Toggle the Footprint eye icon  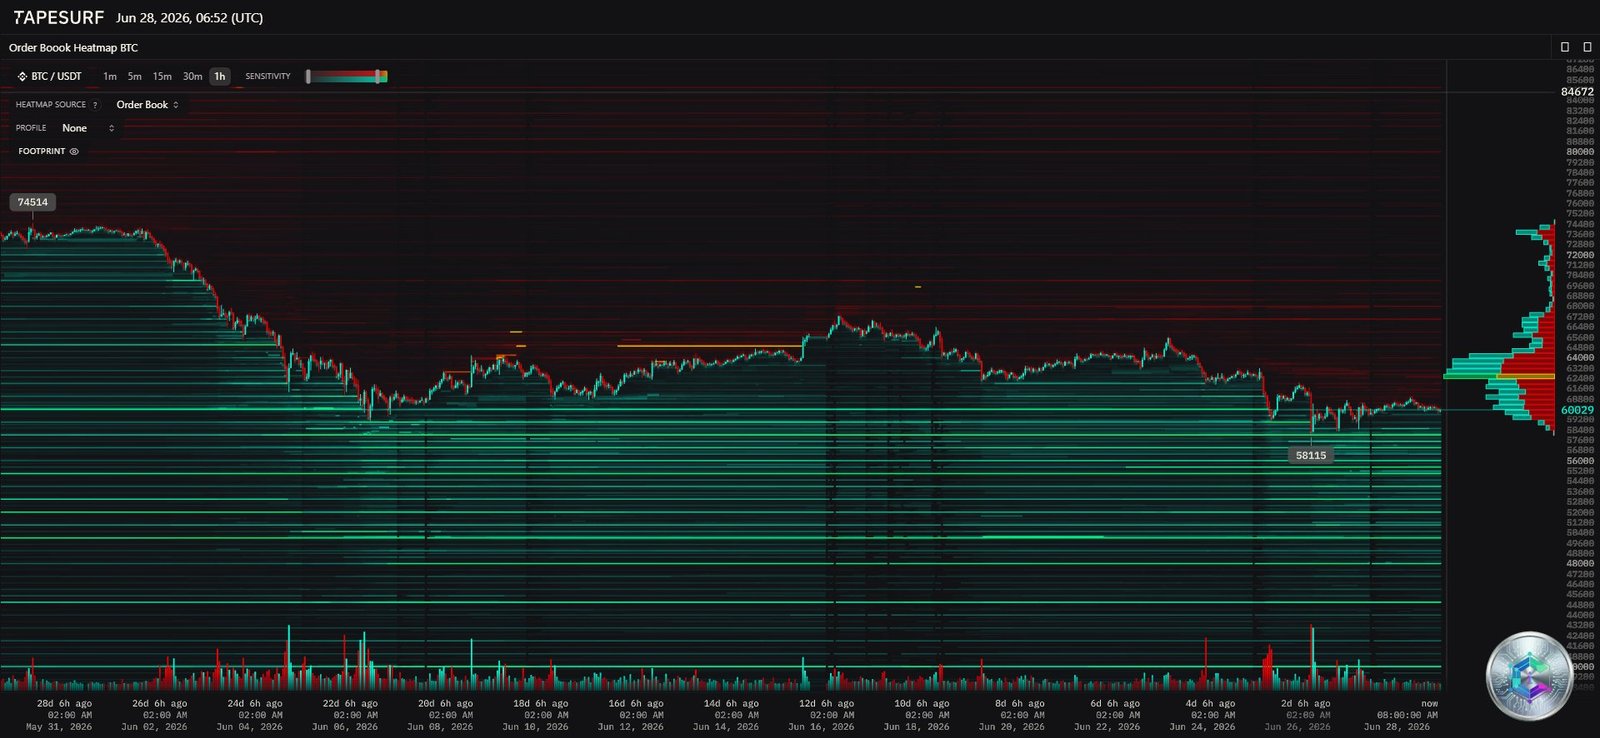click(x=74, y=151)
